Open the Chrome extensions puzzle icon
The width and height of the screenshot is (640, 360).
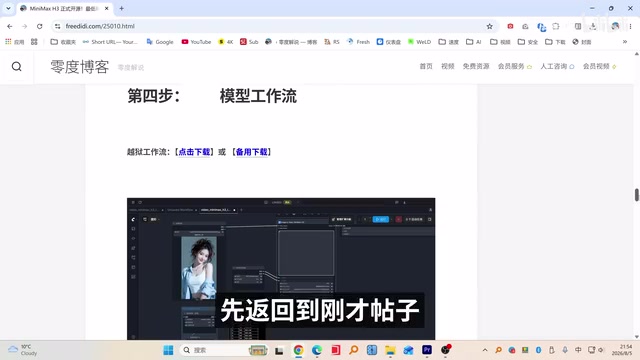pos(556,26)
